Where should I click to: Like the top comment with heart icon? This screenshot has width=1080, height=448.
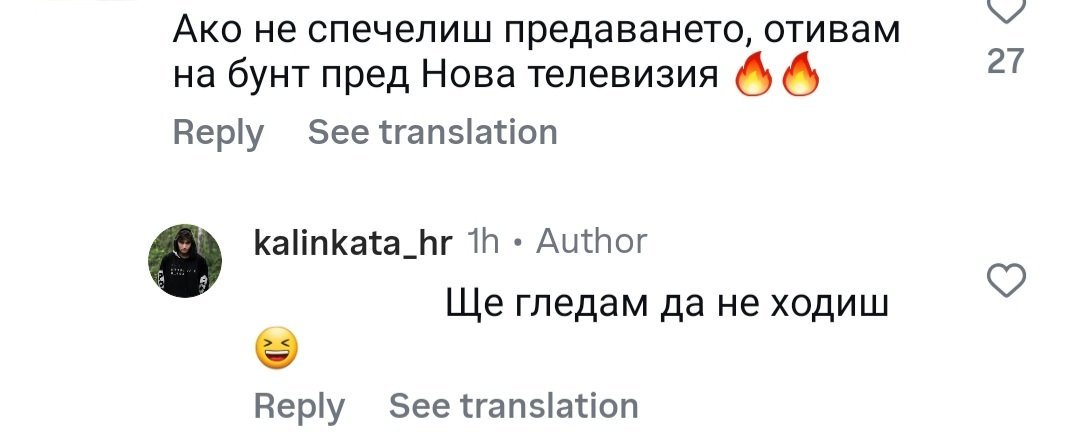pyautogui.click(x=1005, y=10)
